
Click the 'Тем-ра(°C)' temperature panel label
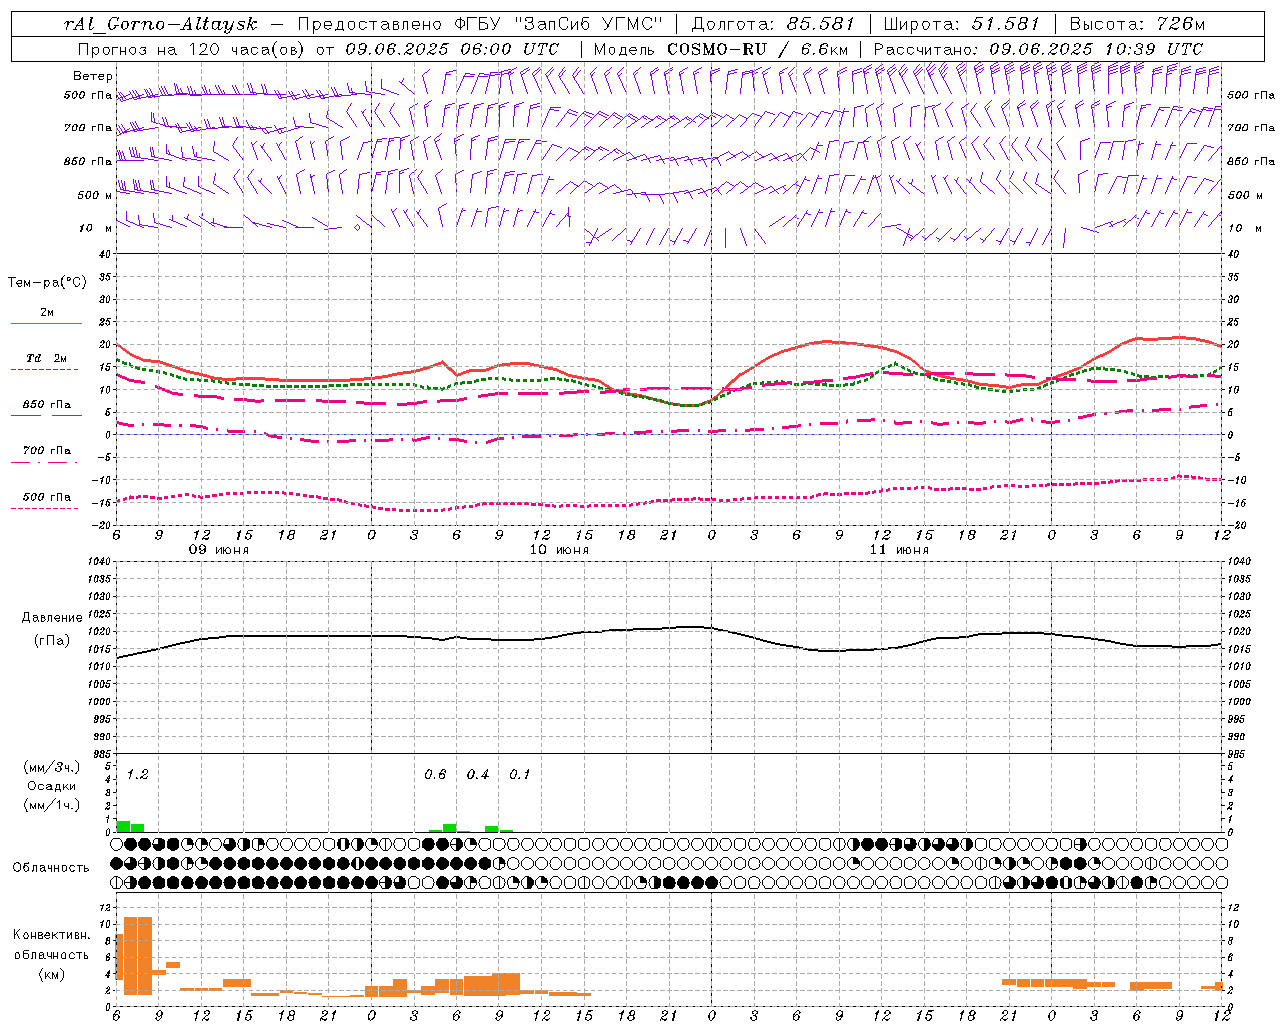pyautogui.click(x=48, y=283)
